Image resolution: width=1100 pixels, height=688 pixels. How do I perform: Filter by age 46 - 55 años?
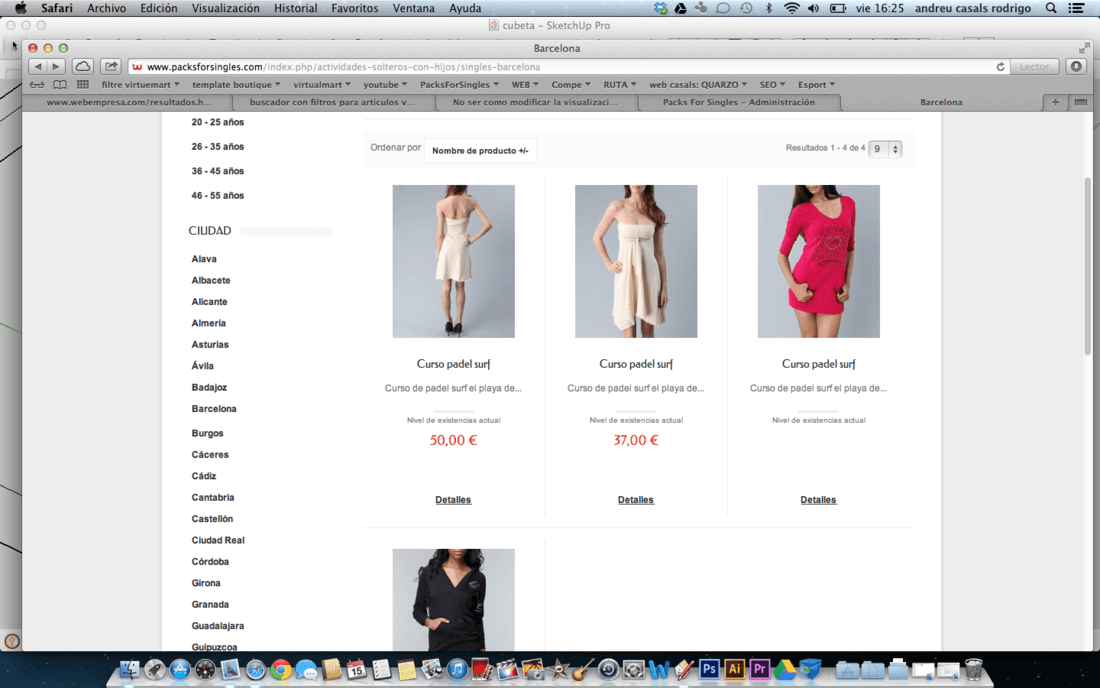pyautogui.click(x=217, y=196)
